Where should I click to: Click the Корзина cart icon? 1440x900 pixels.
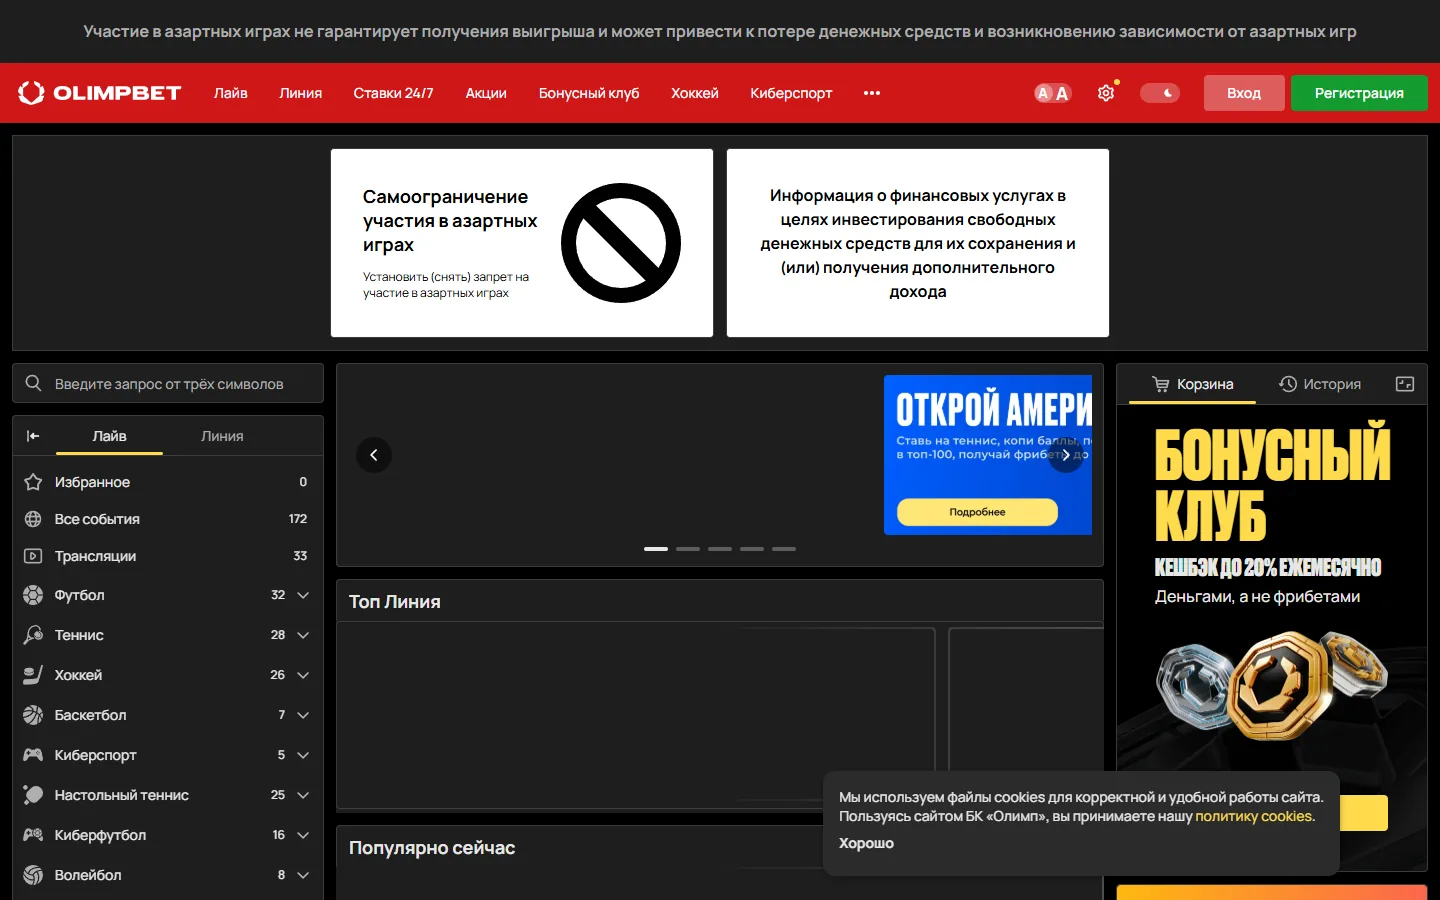pos(1160,384)
